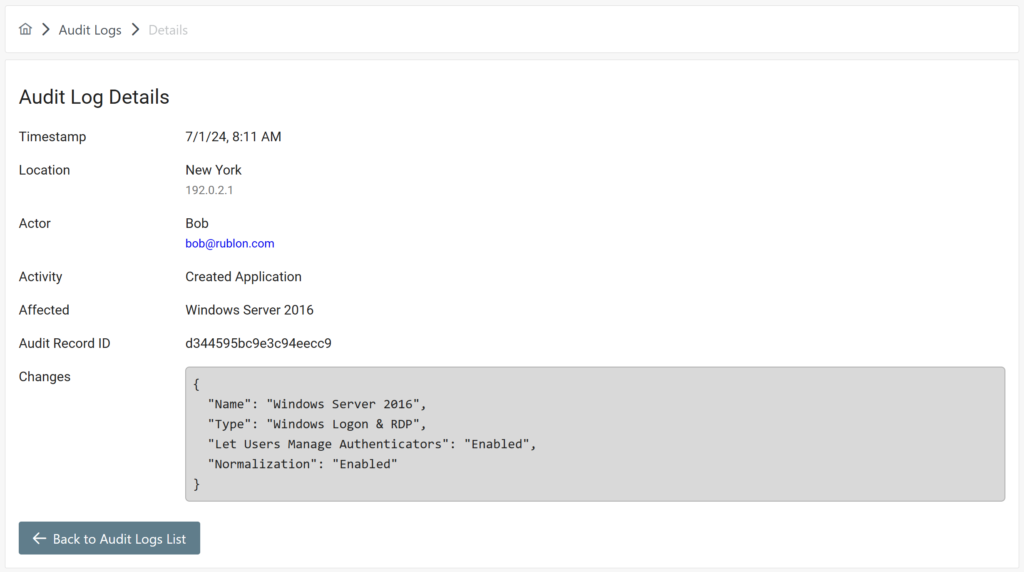Click the Created Application activity value

click(x=243, y=276)
